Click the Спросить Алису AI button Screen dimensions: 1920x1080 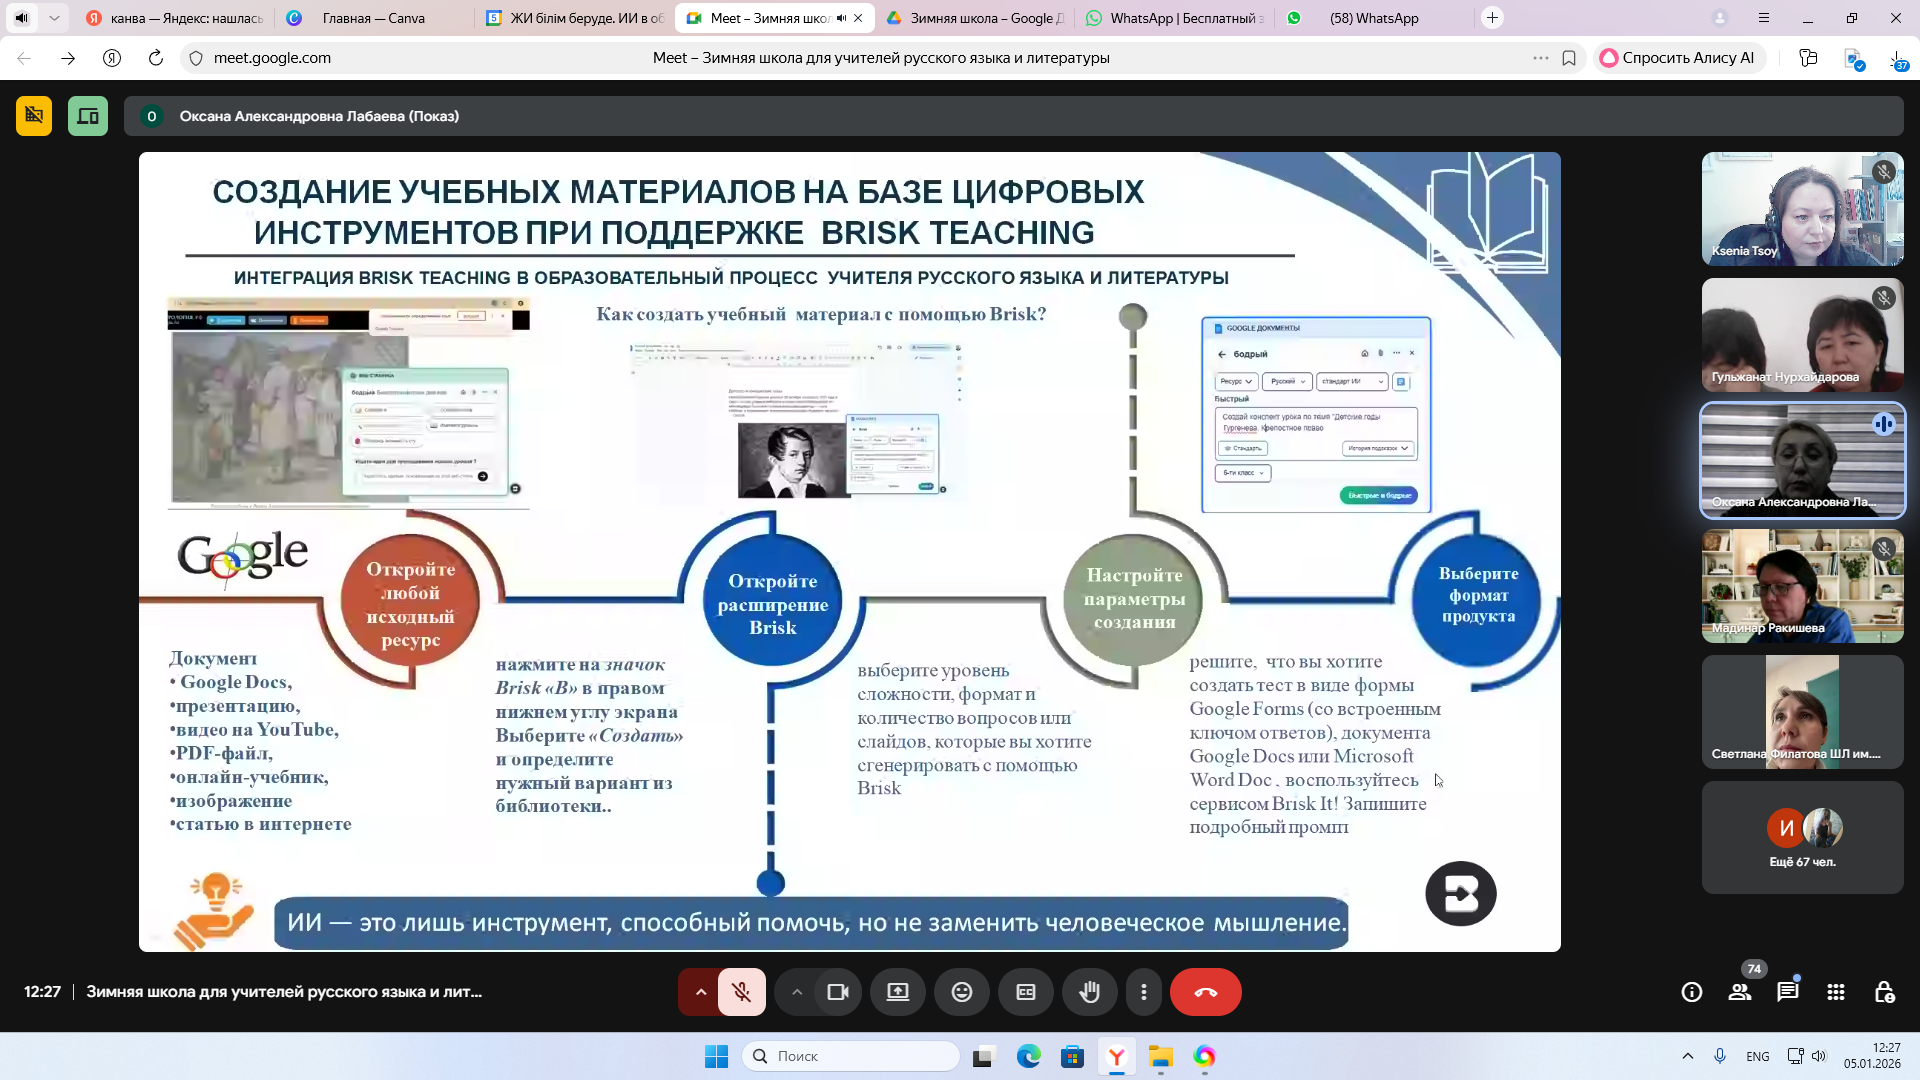coord(1678,58)
